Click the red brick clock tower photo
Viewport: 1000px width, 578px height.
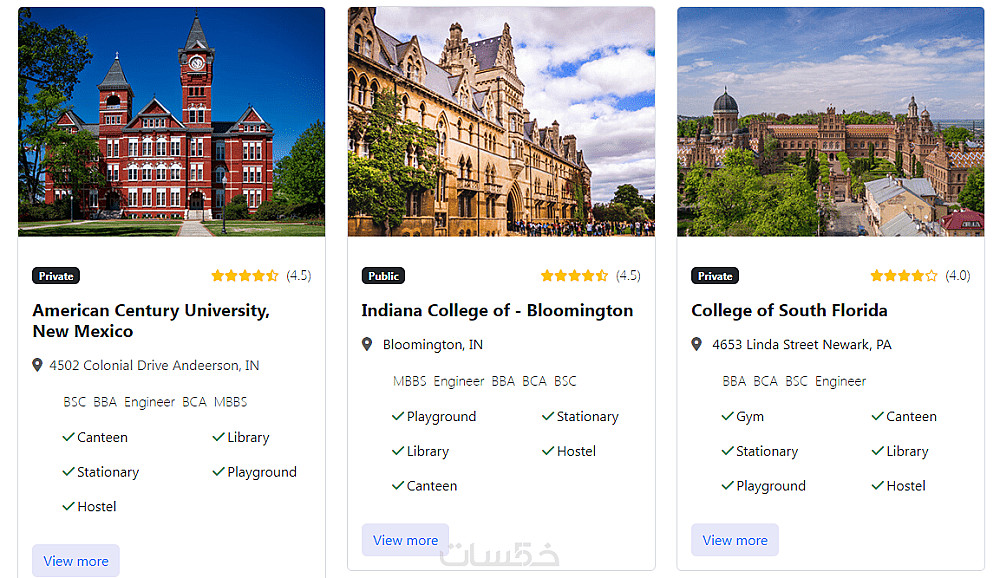coord(172,122)
